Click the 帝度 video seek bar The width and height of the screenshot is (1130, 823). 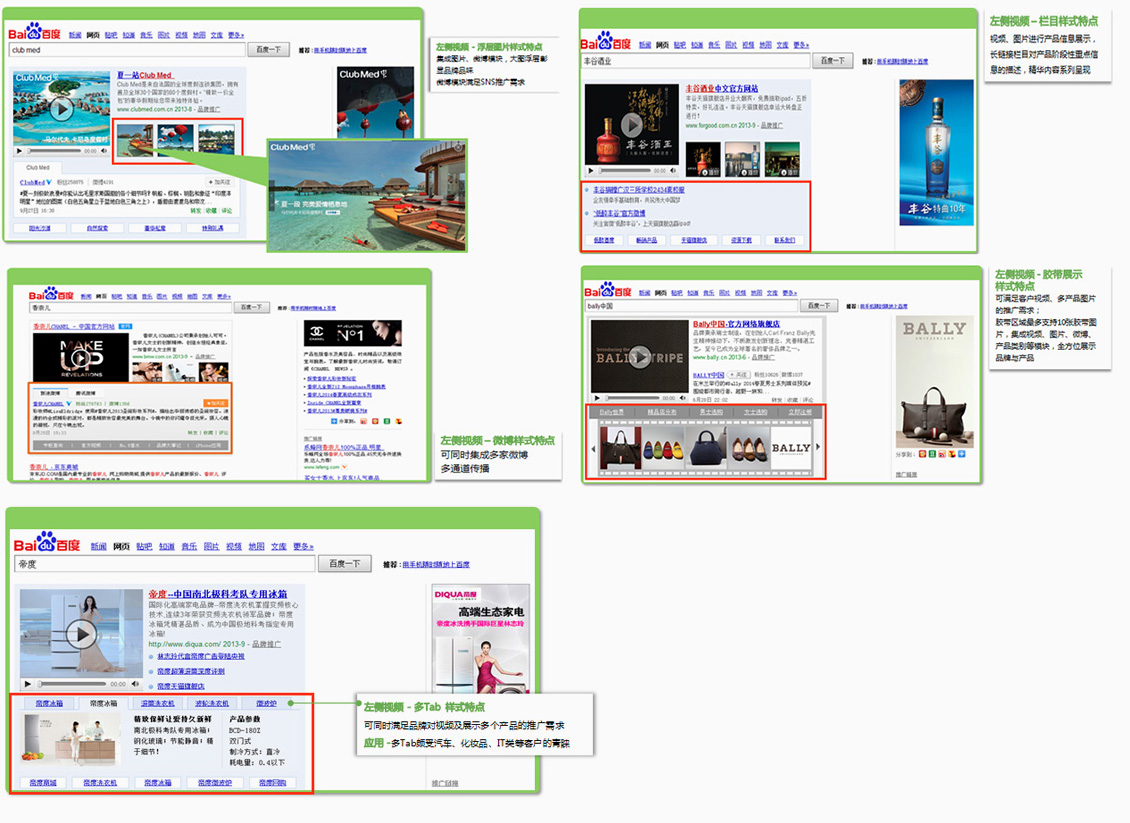72,684
